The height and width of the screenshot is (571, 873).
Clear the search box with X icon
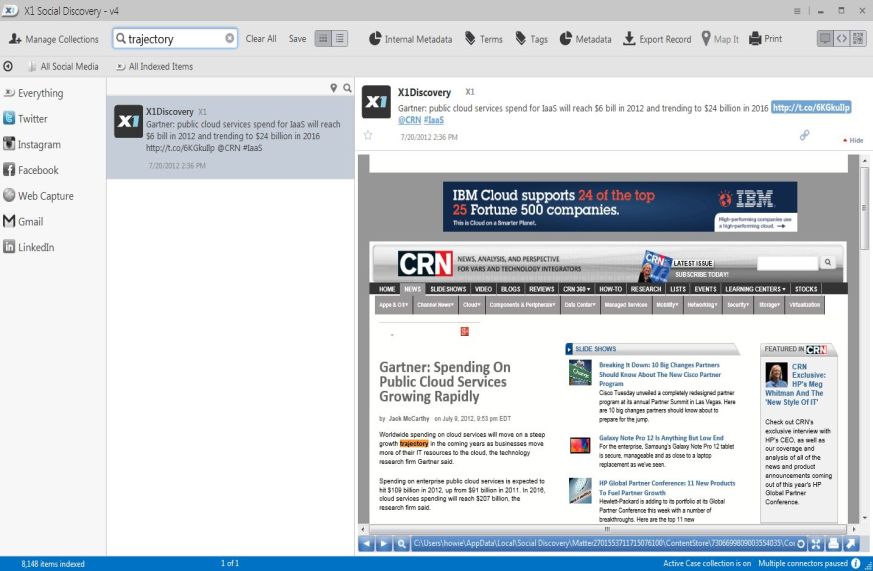229,38
